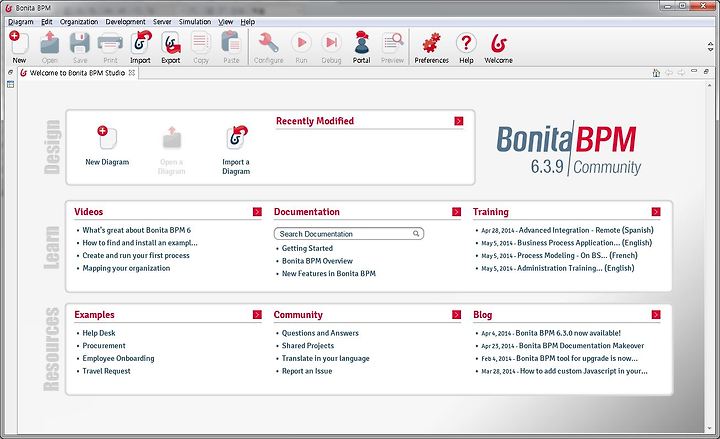Click the New diagram toolbar icon

pyautogui.click(x=19, y=43)
